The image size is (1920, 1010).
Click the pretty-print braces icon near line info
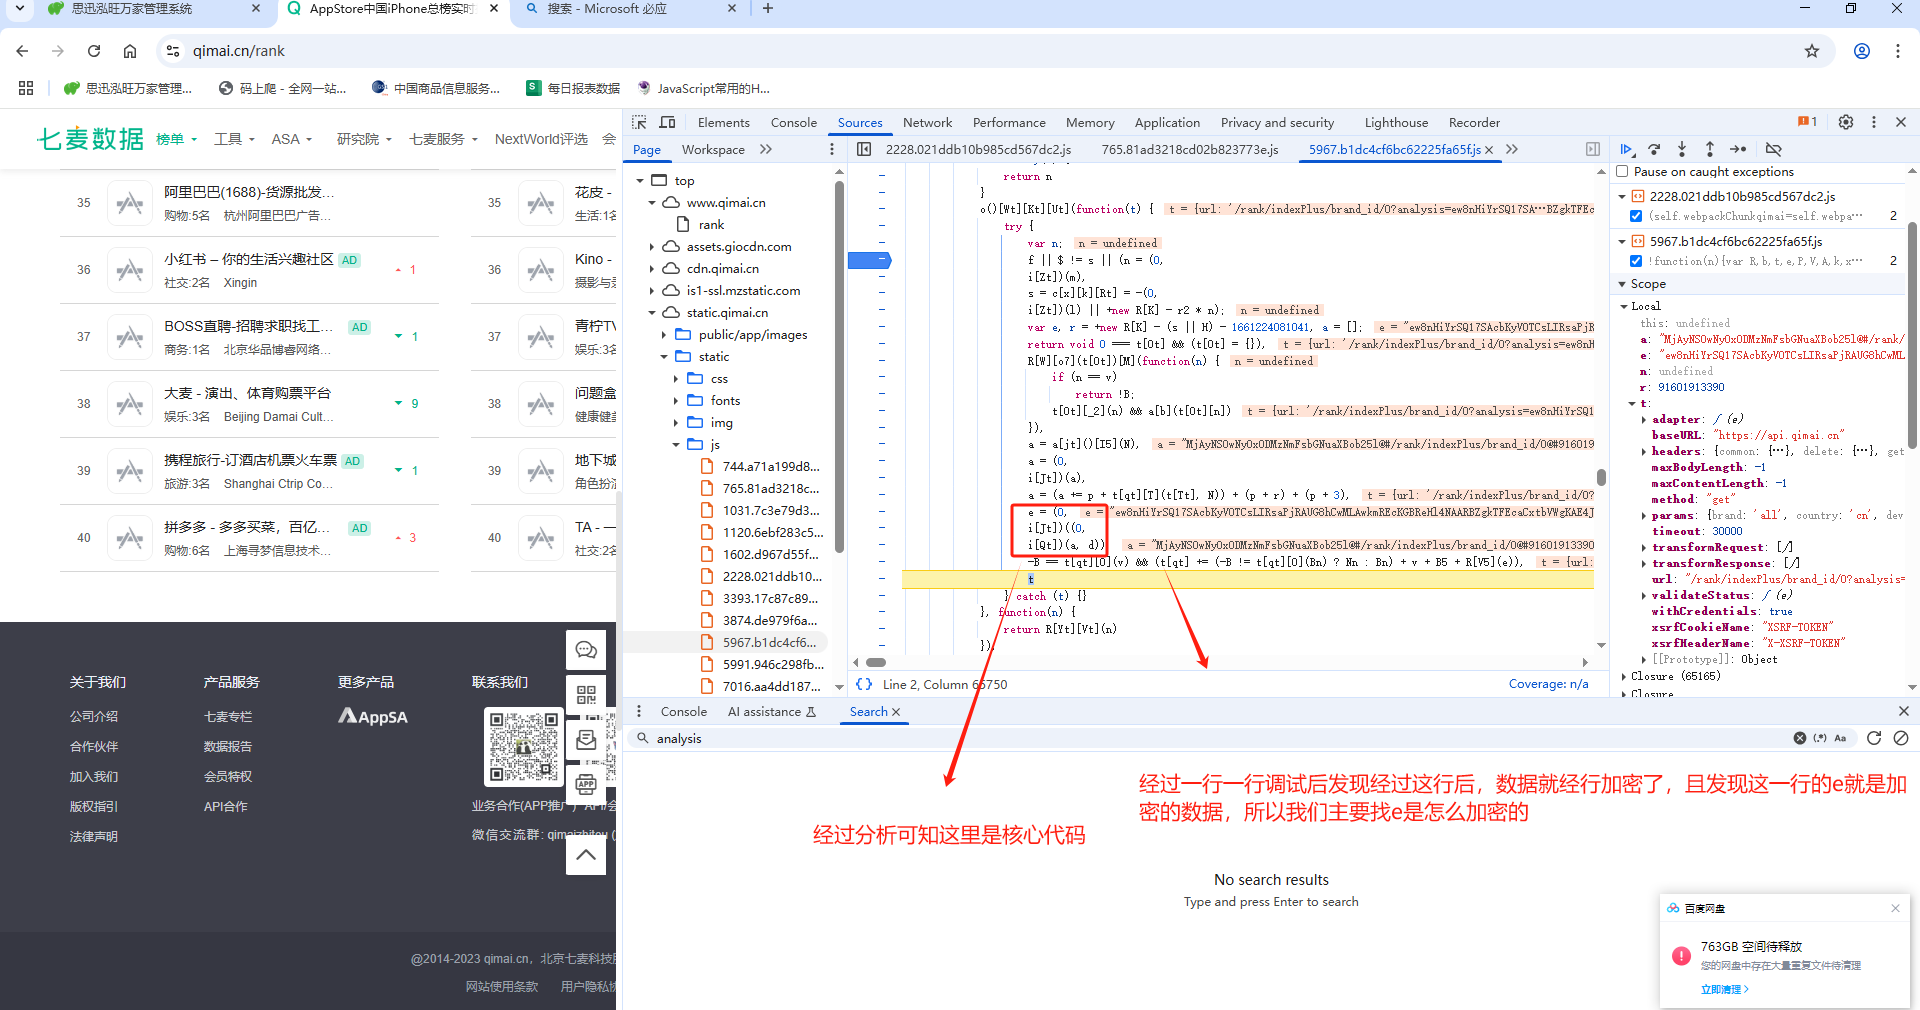[x=864, y=684]
